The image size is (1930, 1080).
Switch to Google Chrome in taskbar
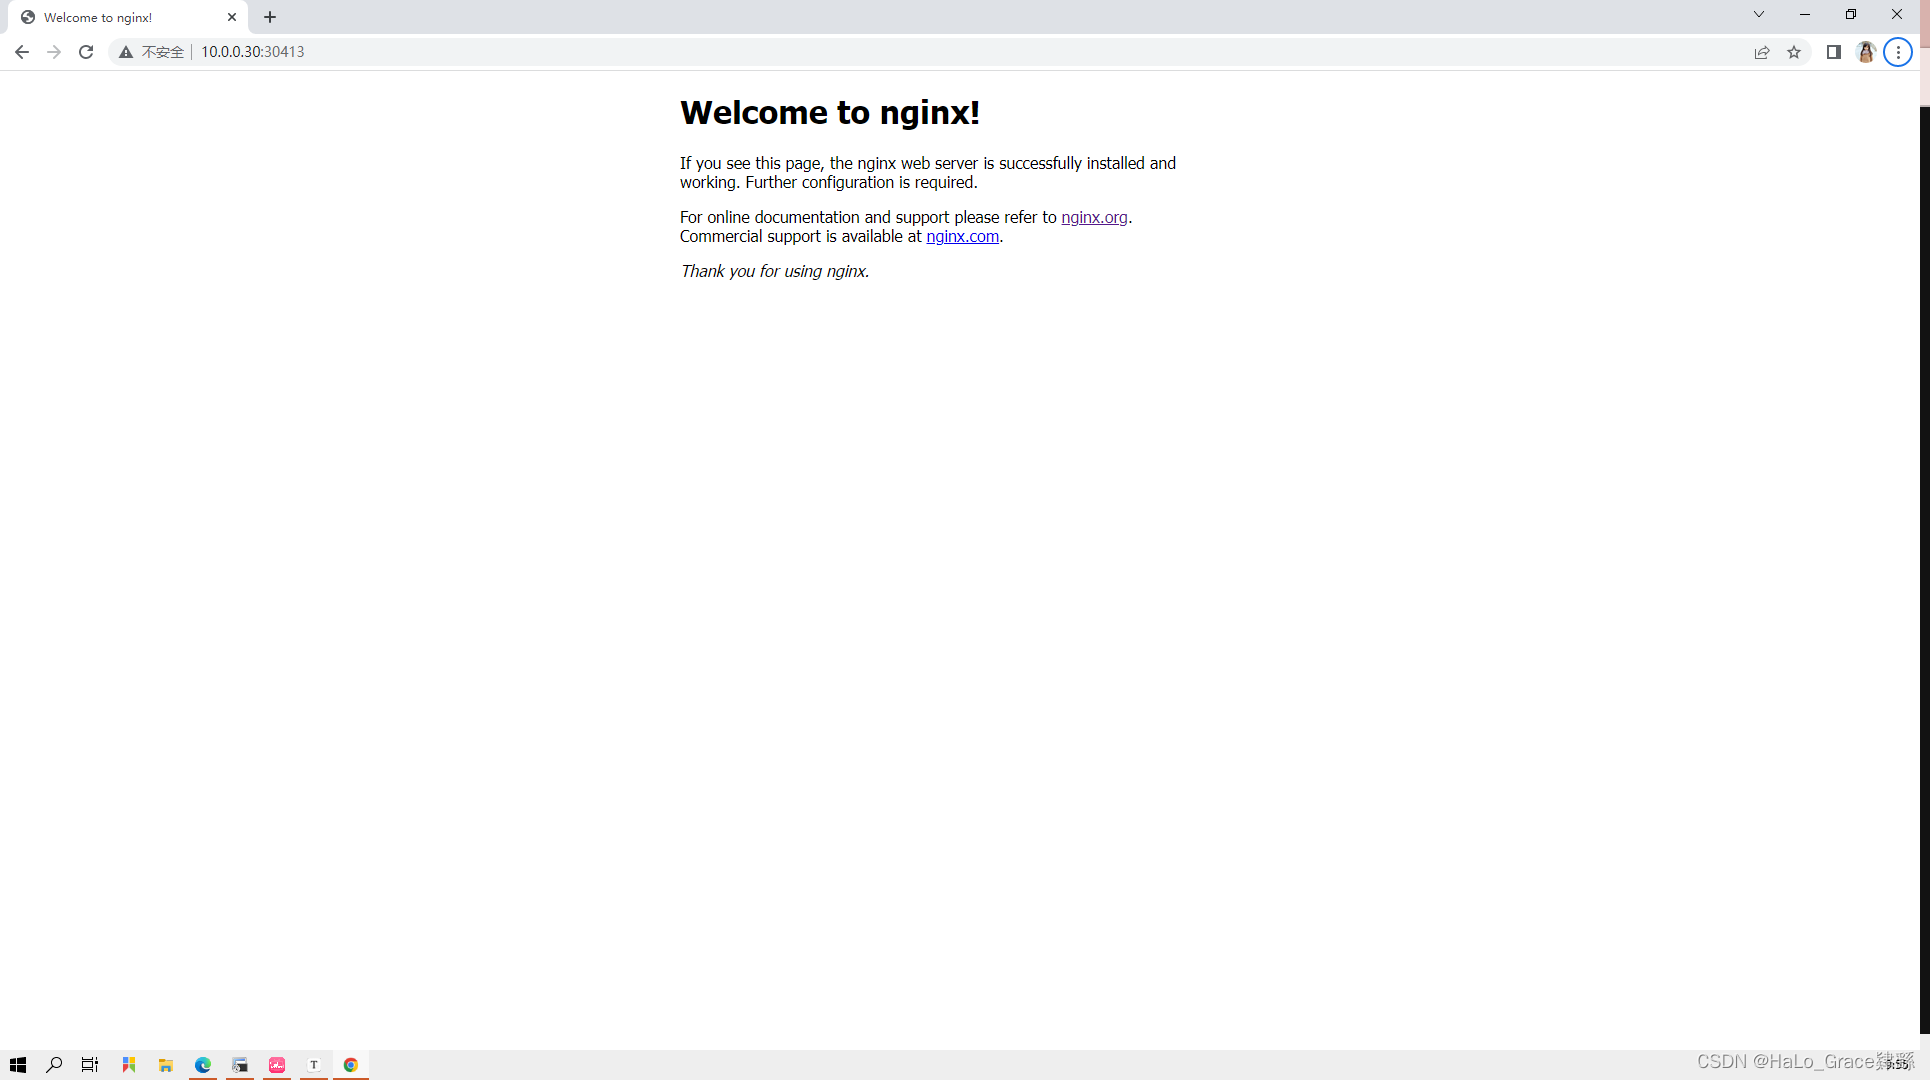(351, 1065)
